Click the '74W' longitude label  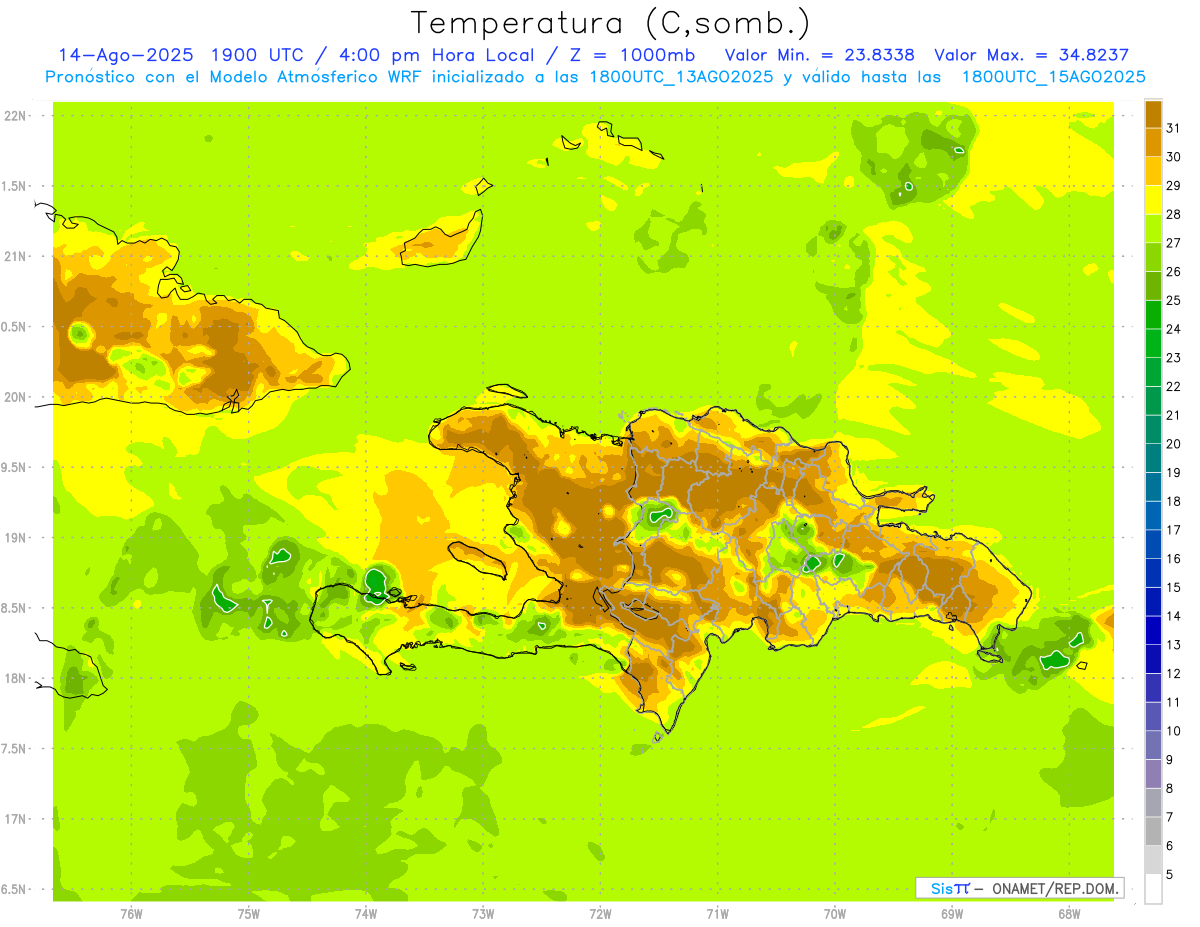365,913
